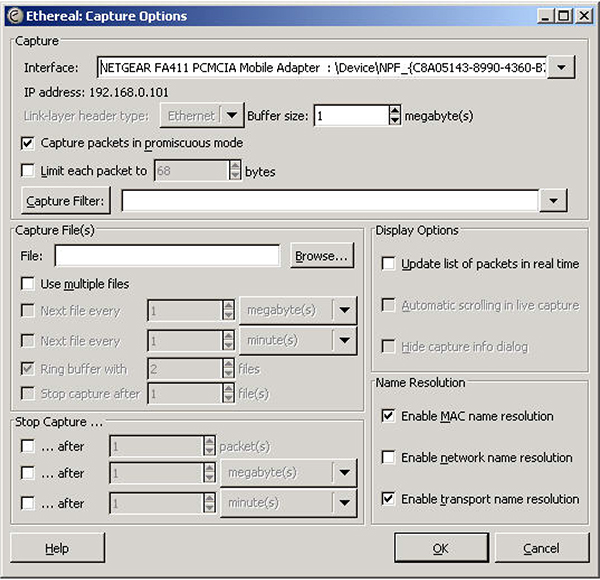Click the IP address 192.168.0.101 text
Image resolution: width=600 pixels, height=580 pixels.
click(96, 92)
